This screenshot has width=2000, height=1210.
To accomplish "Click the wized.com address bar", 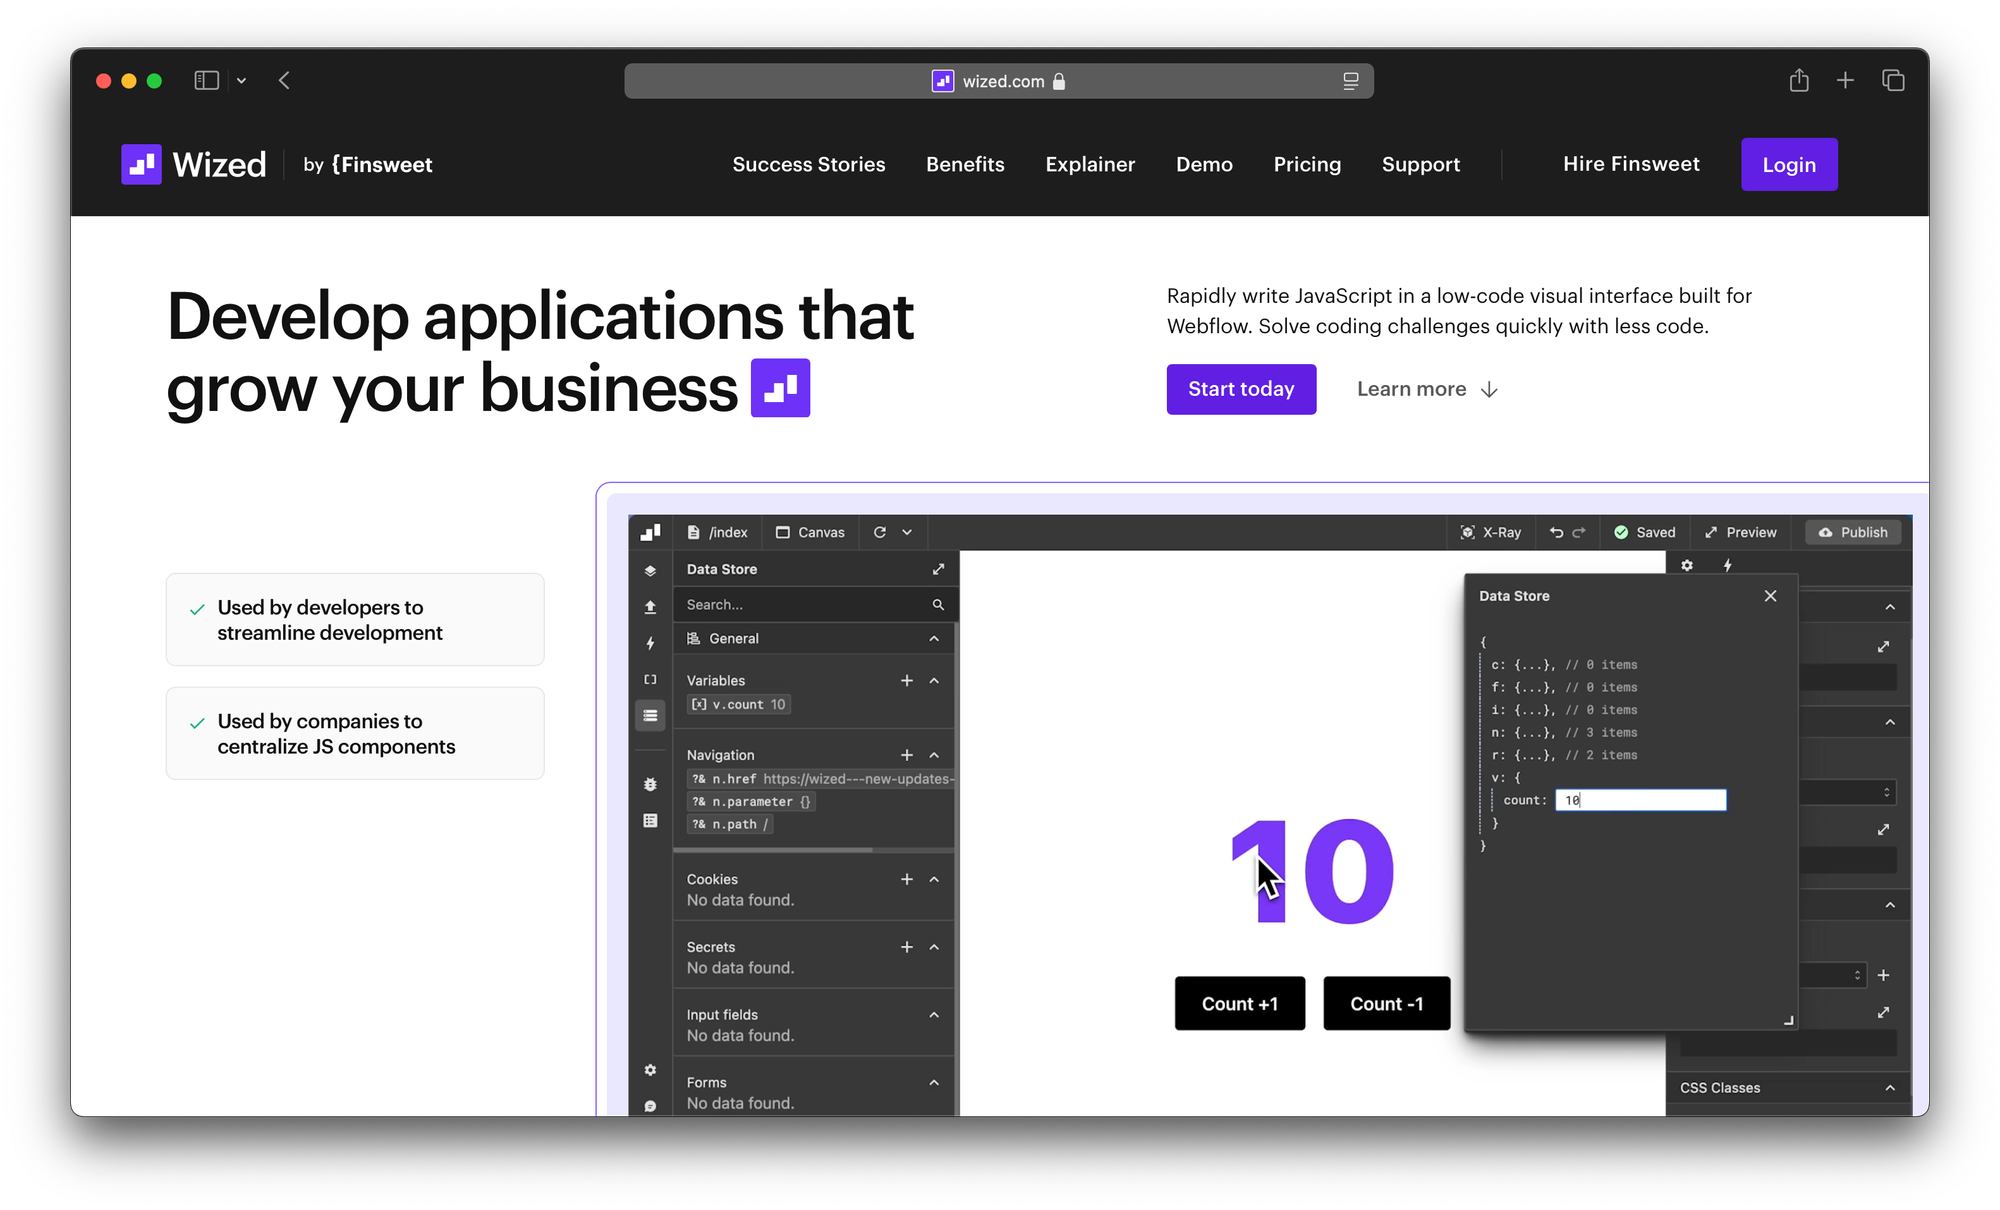I will pyautogui.click(x=998, y=81).
